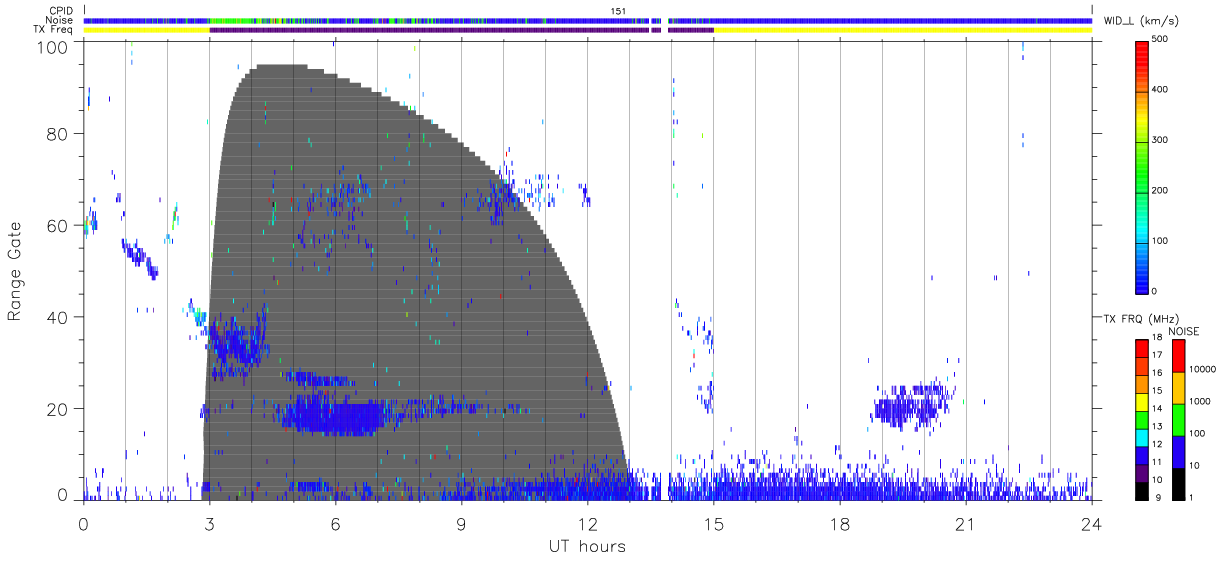Click the 11 label on TX FRQ scale
1228x567 pixels.
(1157, 462)
